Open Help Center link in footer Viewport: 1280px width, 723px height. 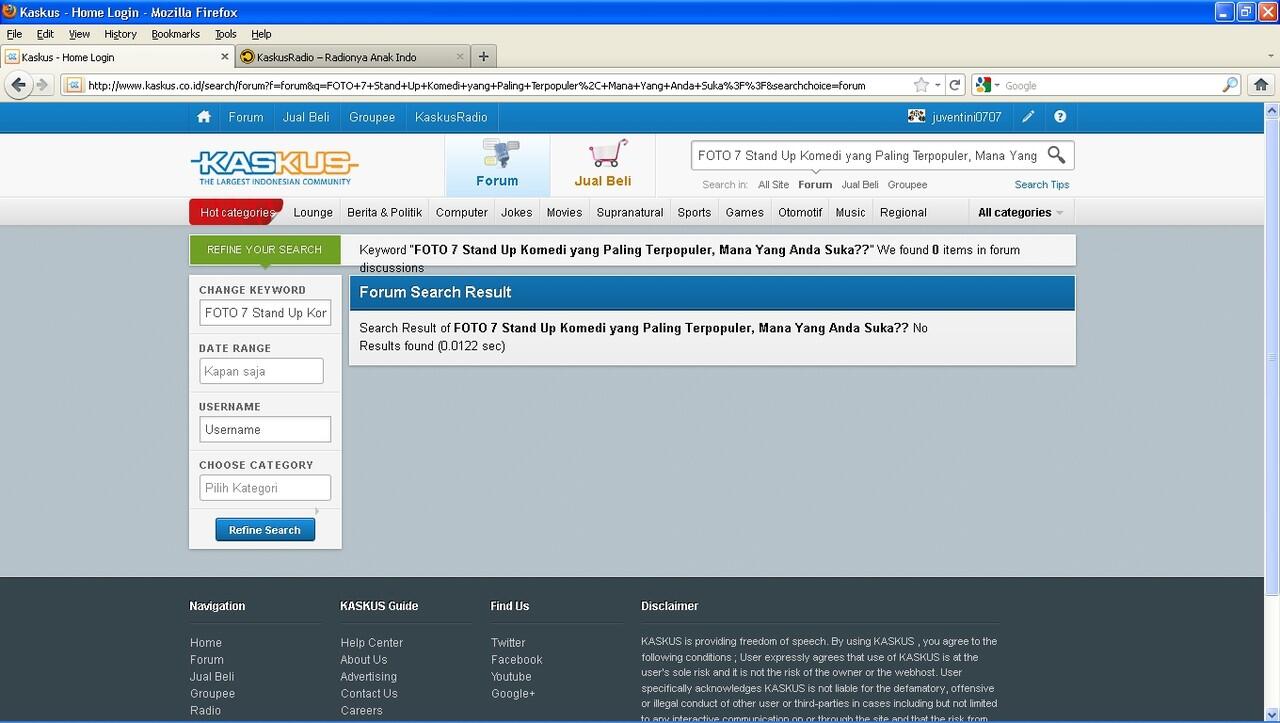click(x=372, y=643)
